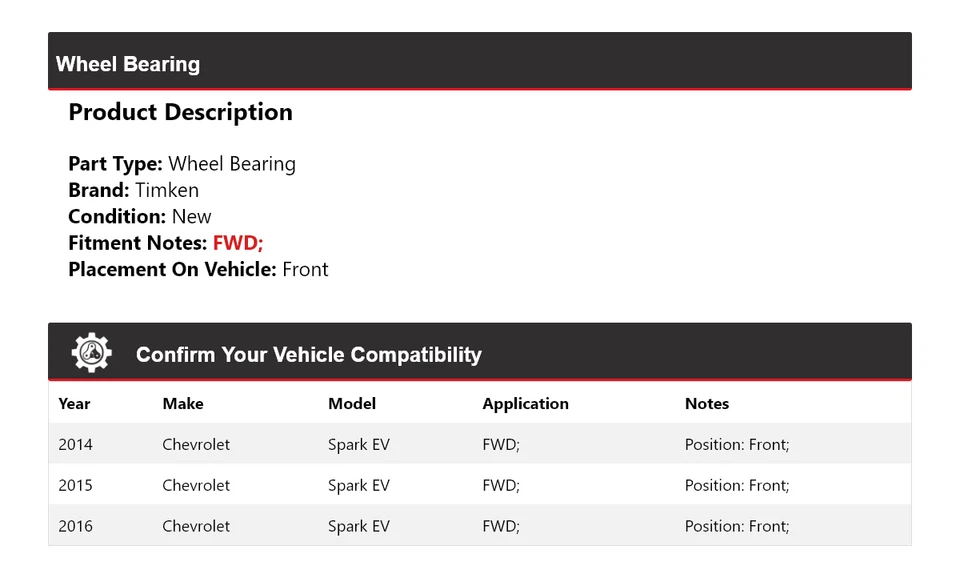Click the Make column header
The height and width of the screenshot is (578, 960).
click(183, 404)
